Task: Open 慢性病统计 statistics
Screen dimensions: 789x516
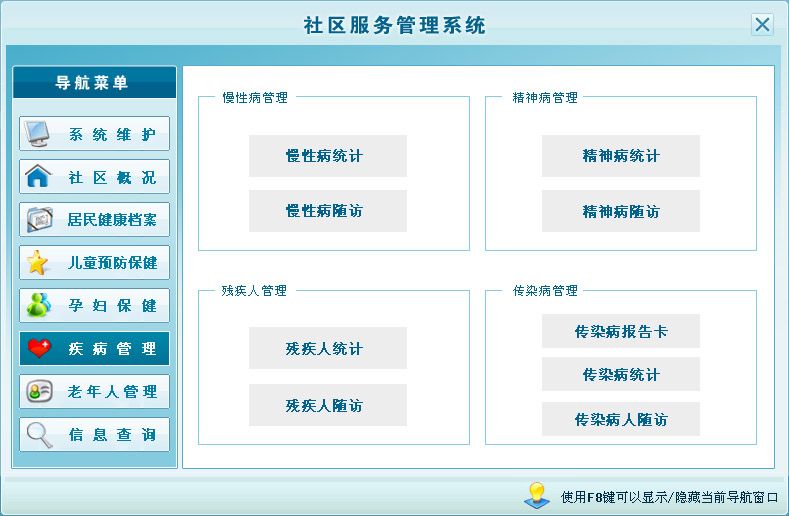Action: pos(328,156)
